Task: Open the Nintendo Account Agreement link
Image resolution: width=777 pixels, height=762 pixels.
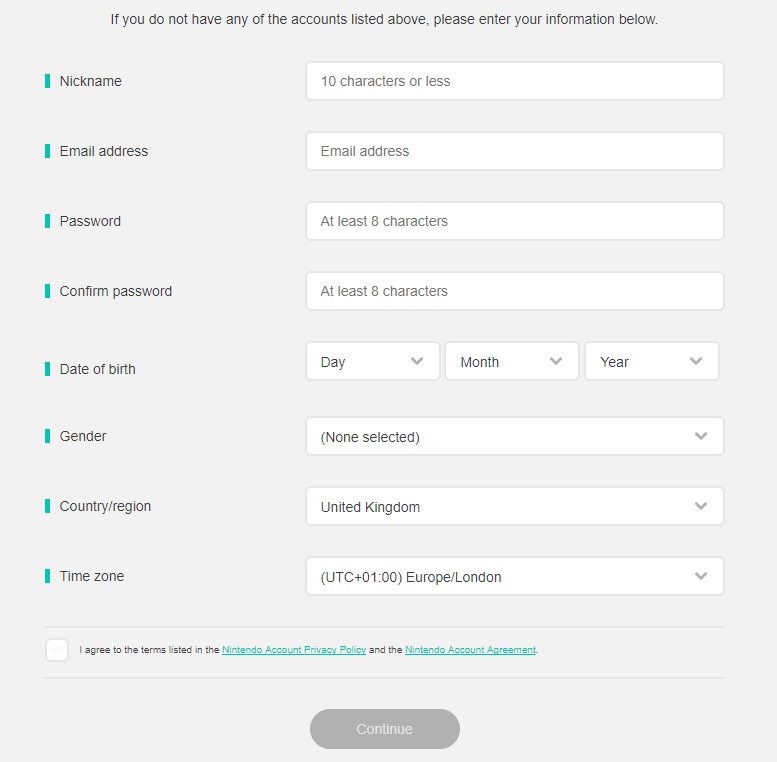Action: click(470, 650)
